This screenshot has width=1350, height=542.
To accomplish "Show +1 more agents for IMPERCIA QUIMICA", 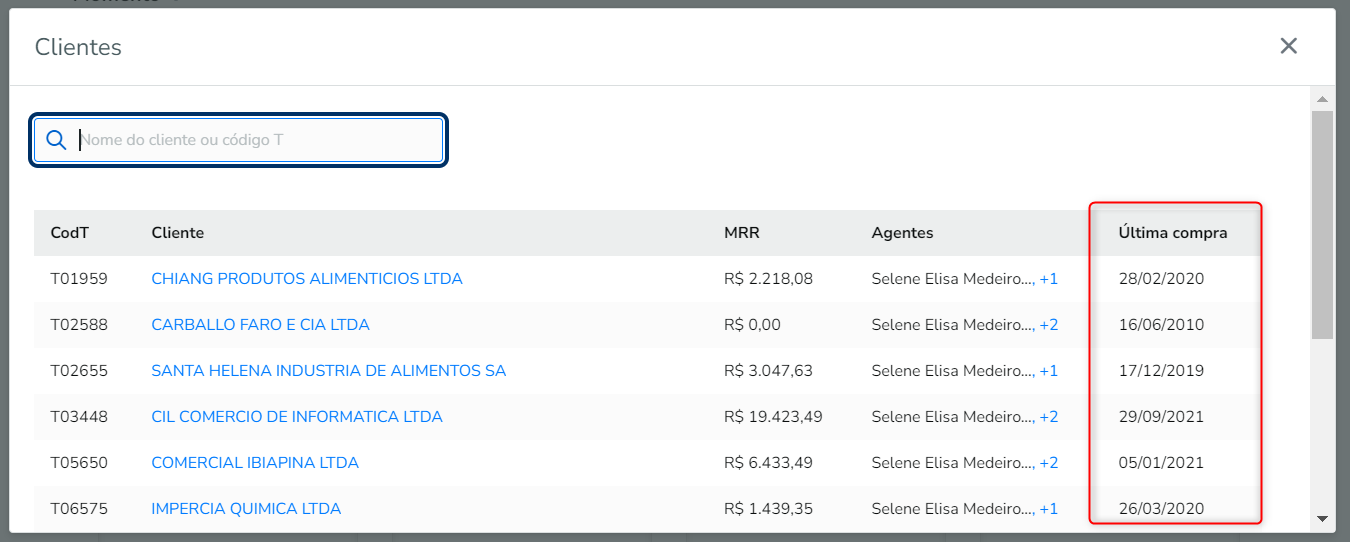I will tap(1049, 509).
